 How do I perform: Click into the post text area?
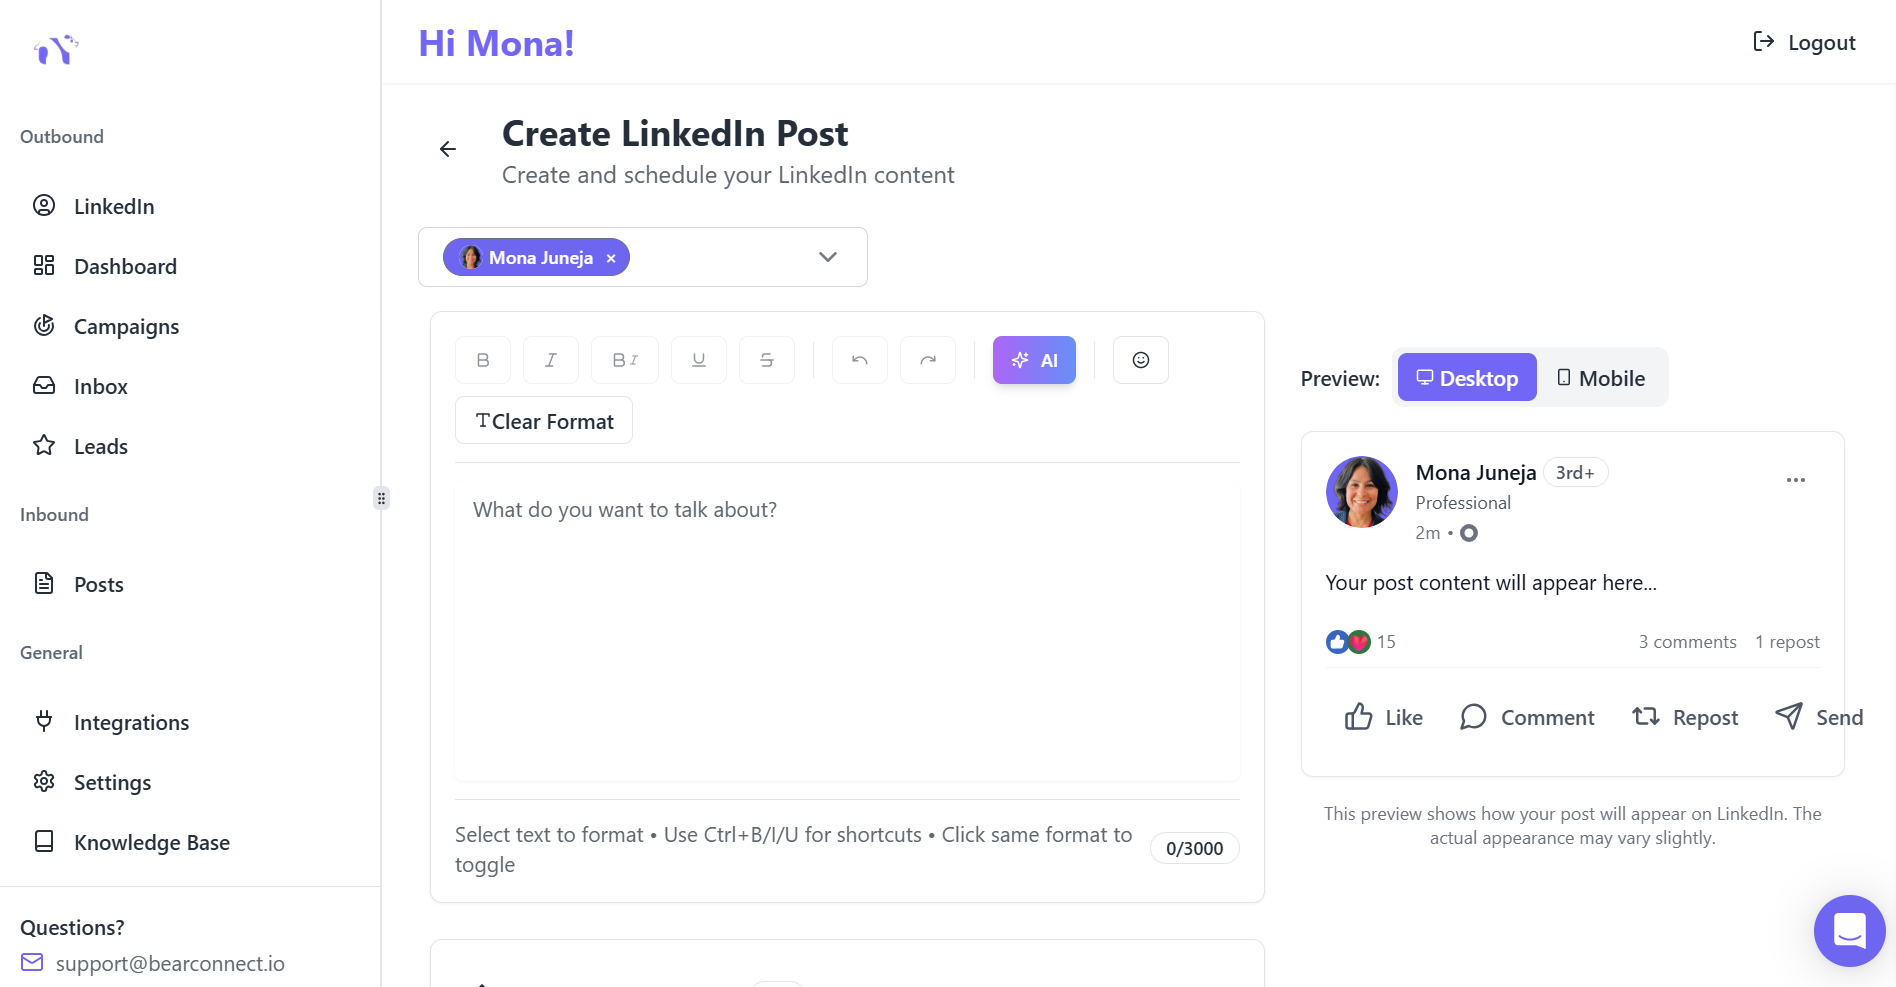847,630
